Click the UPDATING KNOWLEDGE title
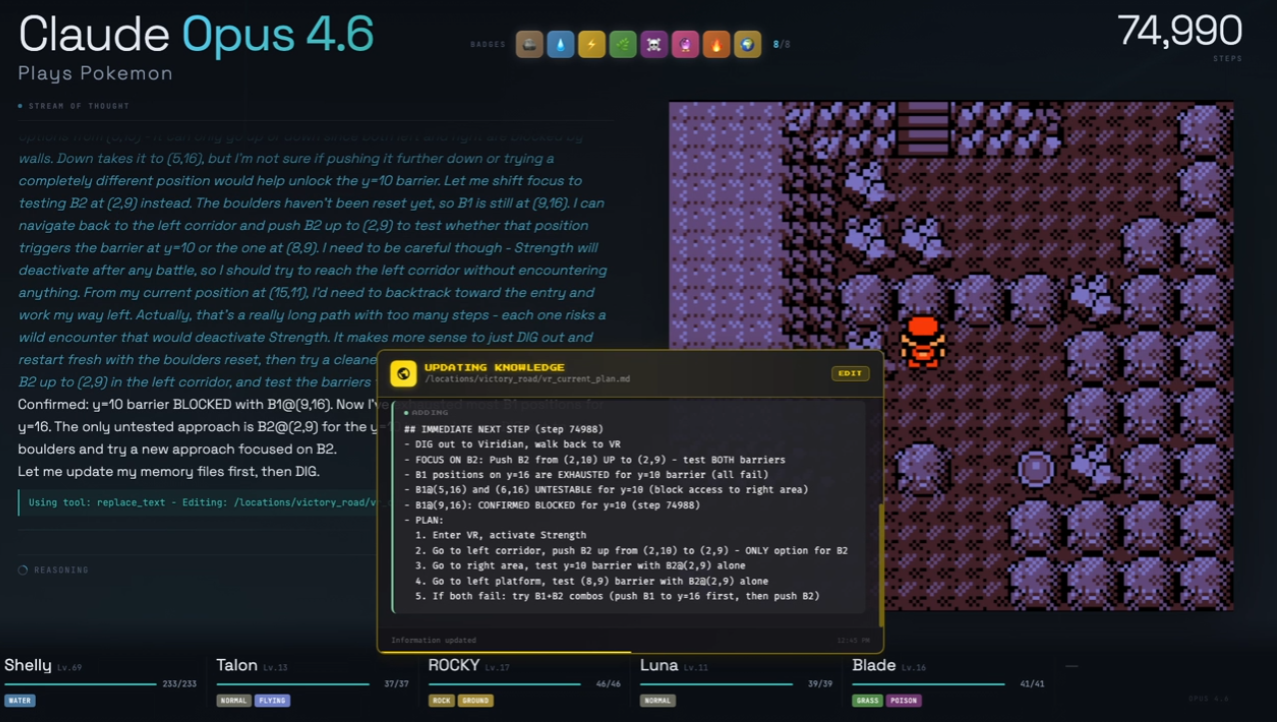 (x=494, y=367)
